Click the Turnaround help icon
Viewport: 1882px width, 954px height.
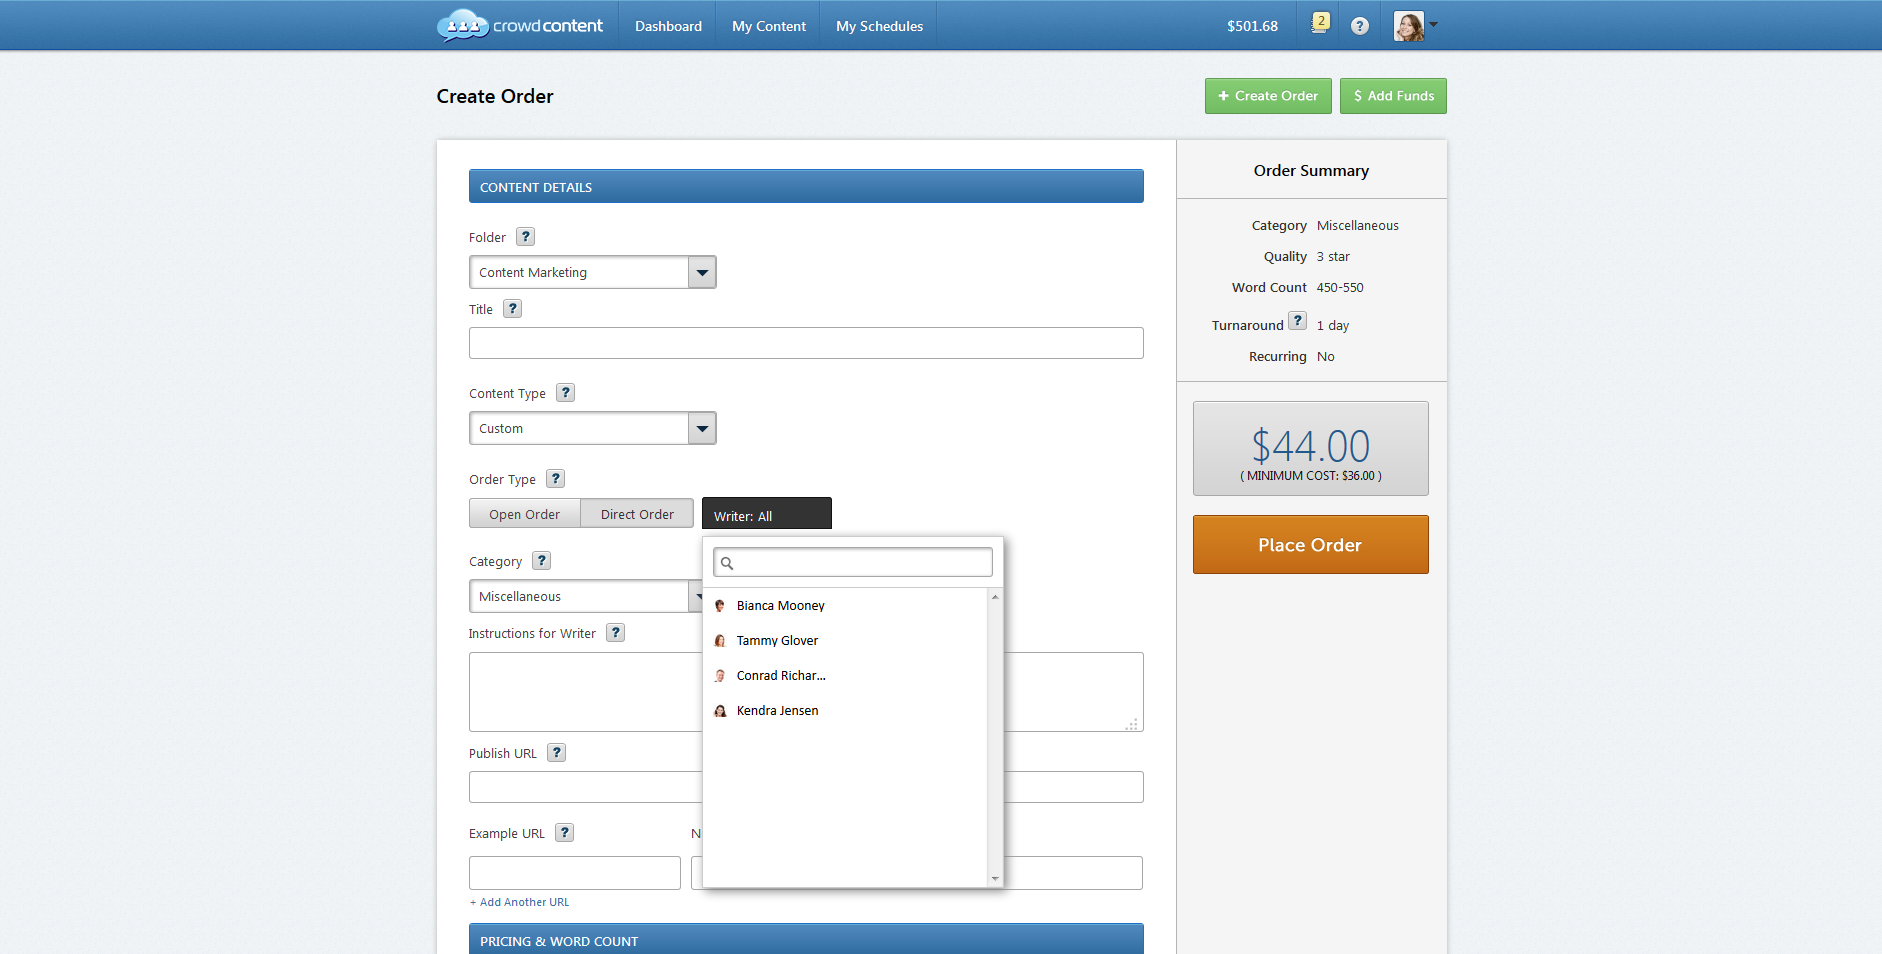pos(1297,321)
